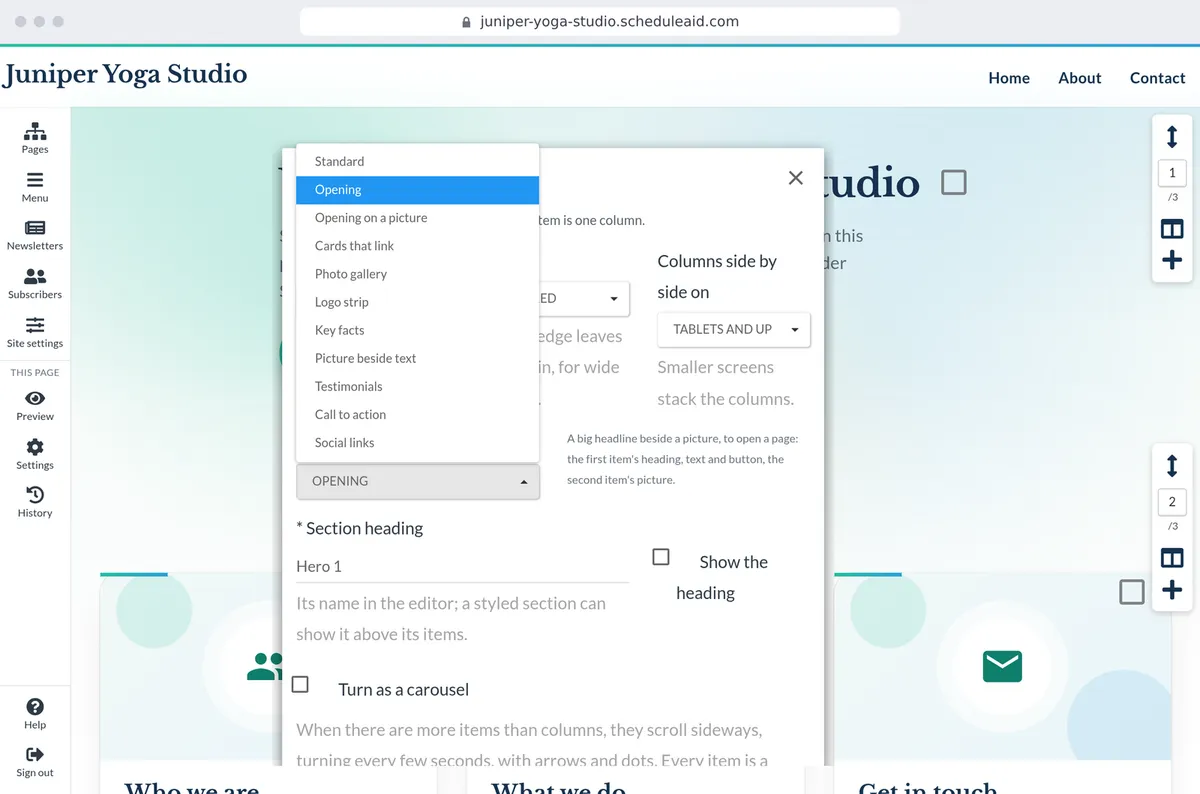This screenshot has width=1200, height=794.
Task: Choose Cards that link option
Action: tap(418, 246)
